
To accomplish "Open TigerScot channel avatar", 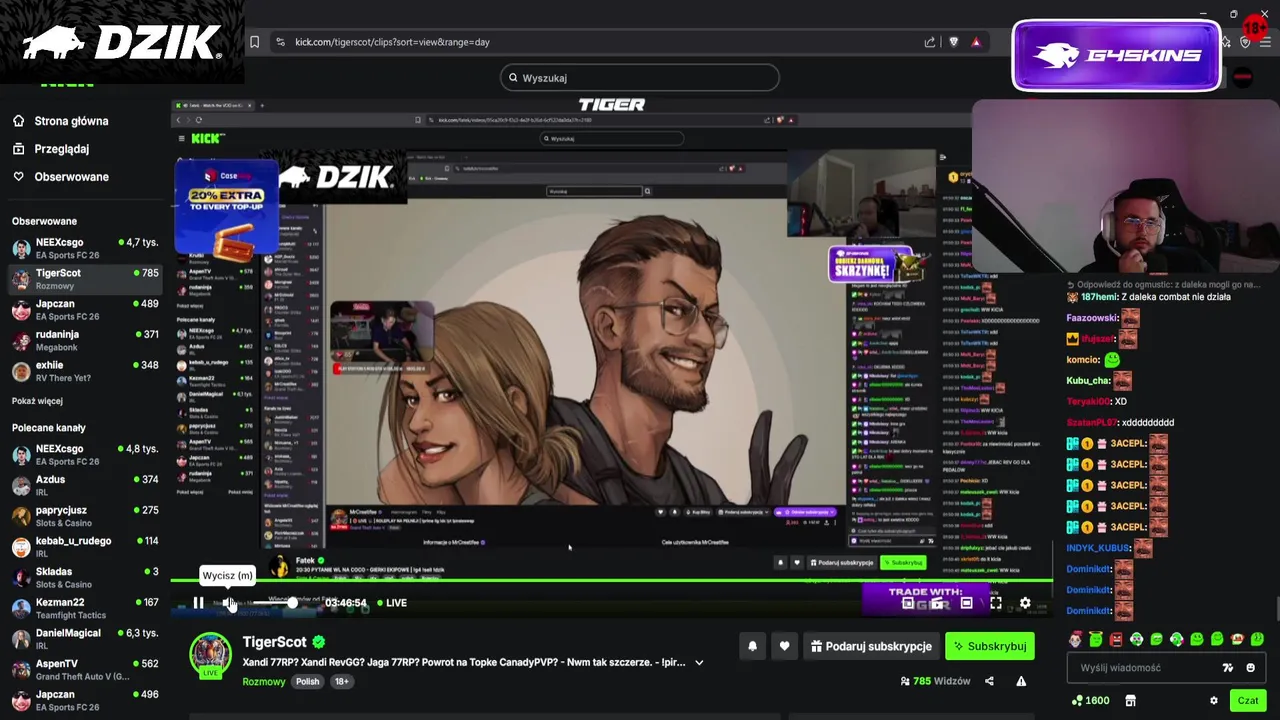I will [211, 655].
